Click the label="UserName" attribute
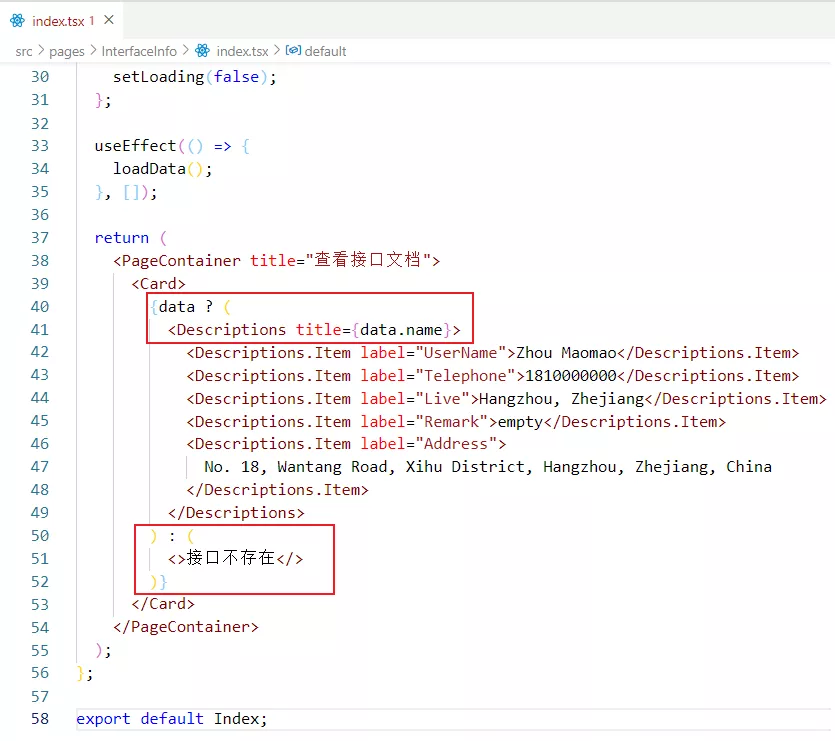 (433, 353)
